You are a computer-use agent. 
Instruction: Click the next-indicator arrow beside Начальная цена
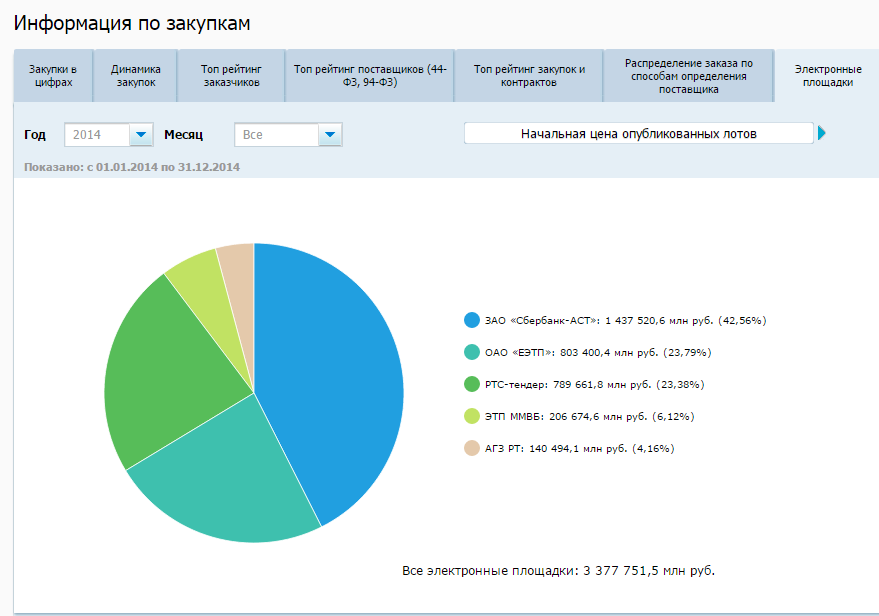pos(822,133)
